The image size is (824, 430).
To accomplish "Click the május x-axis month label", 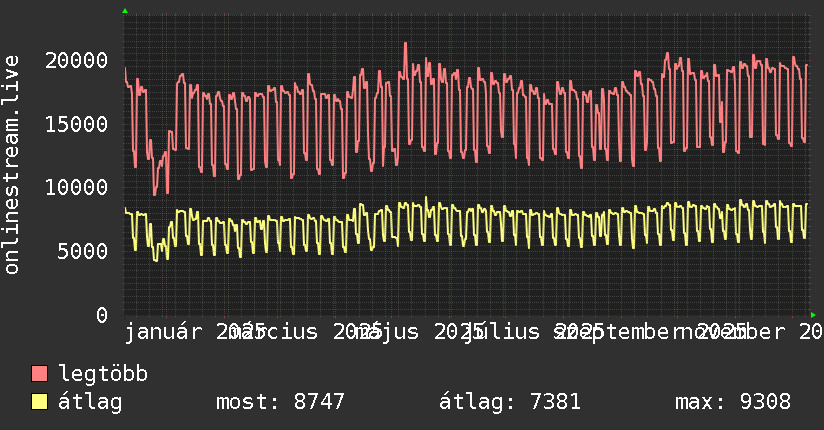I will 386,332.
